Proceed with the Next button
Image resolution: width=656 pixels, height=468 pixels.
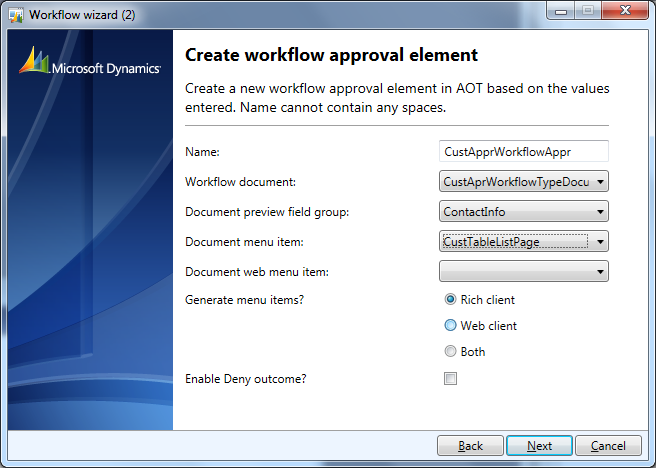[539, 446]
